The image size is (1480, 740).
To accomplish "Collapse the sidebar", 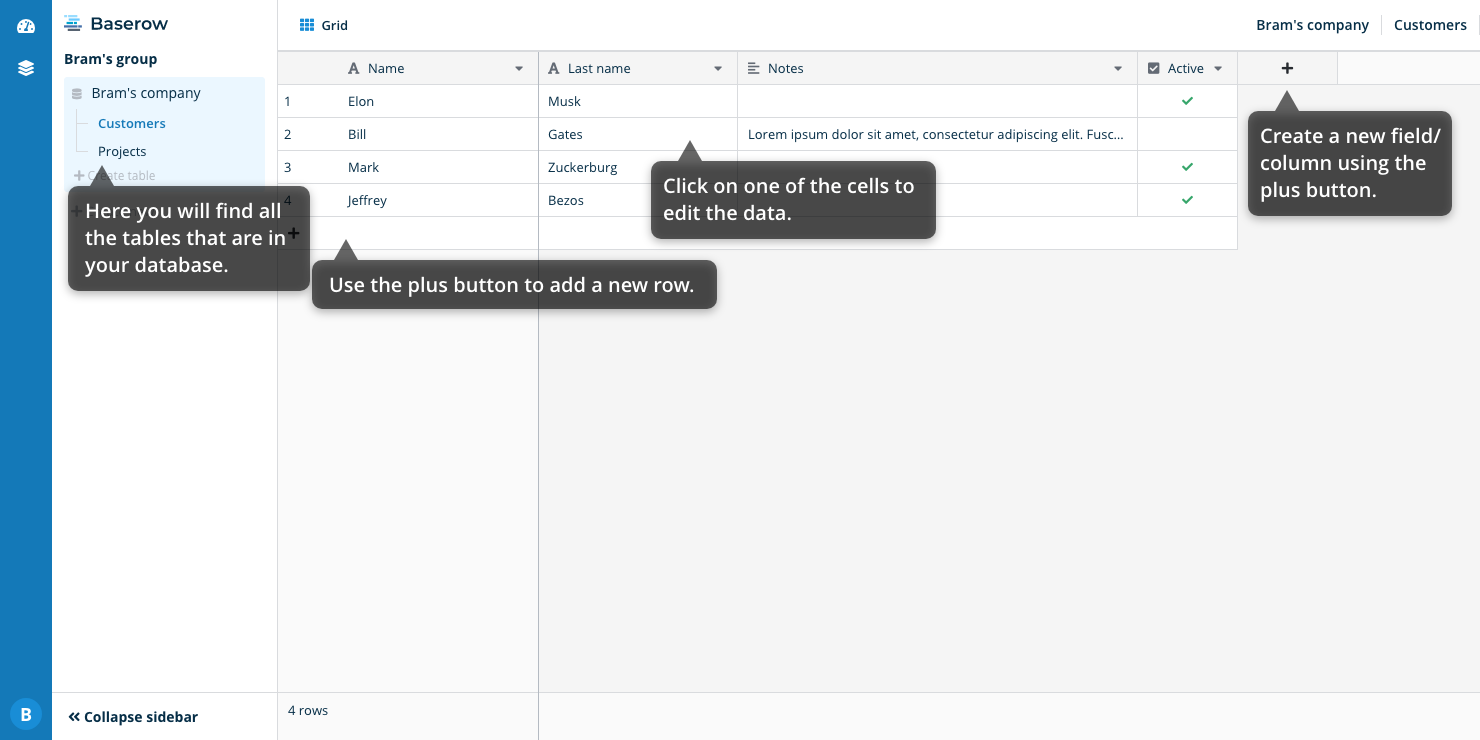I will (x=133, y=717).
